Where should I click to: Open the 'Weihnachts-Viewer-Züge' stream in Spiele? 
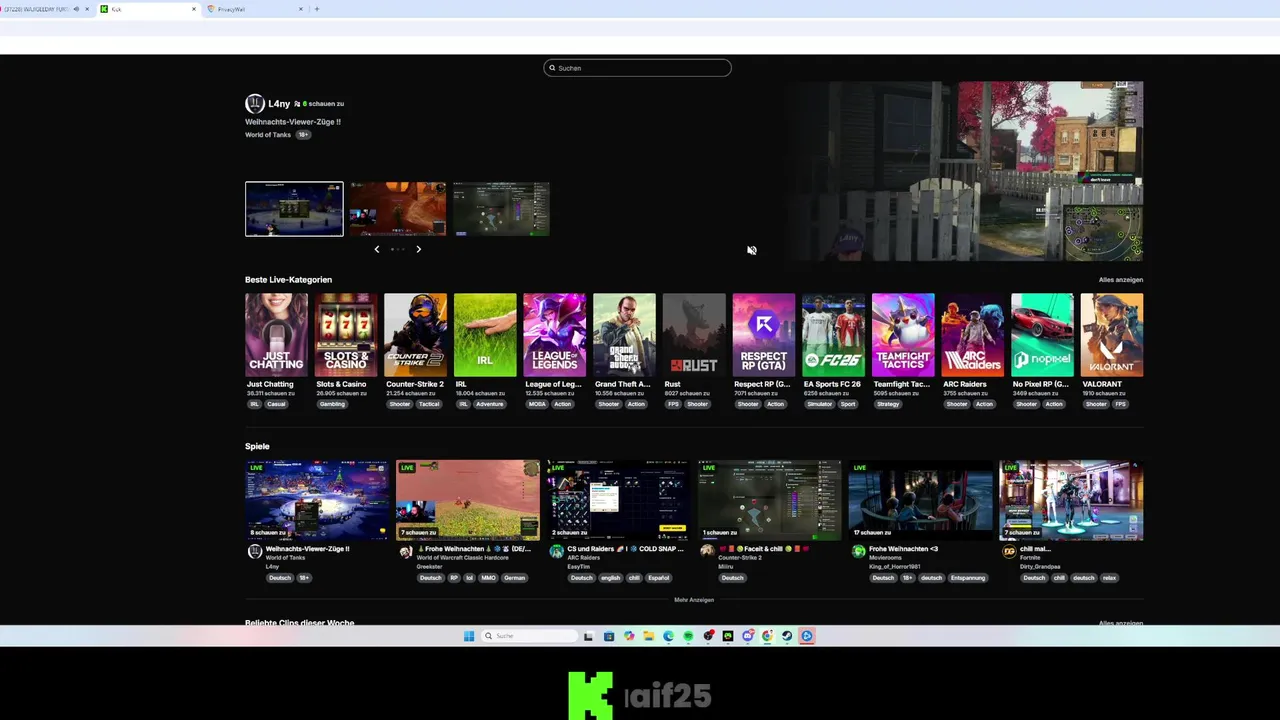point(317,500)
